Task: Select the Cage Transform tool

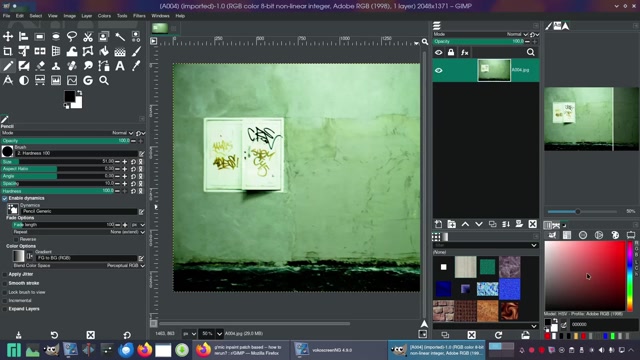Action: coord(88,51)
